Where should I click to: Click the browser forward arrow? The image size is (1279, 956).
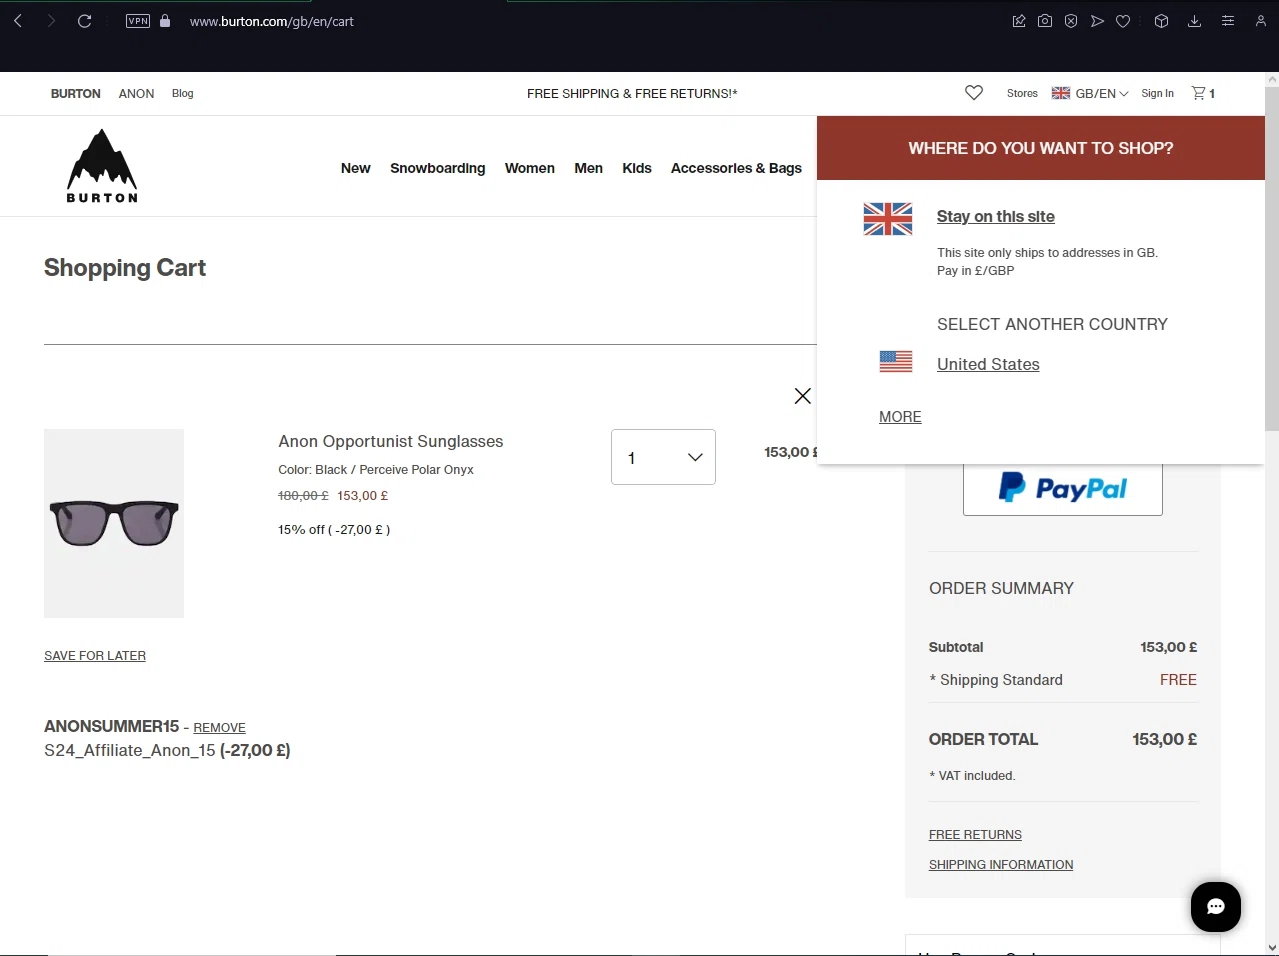tap(51, 21)
